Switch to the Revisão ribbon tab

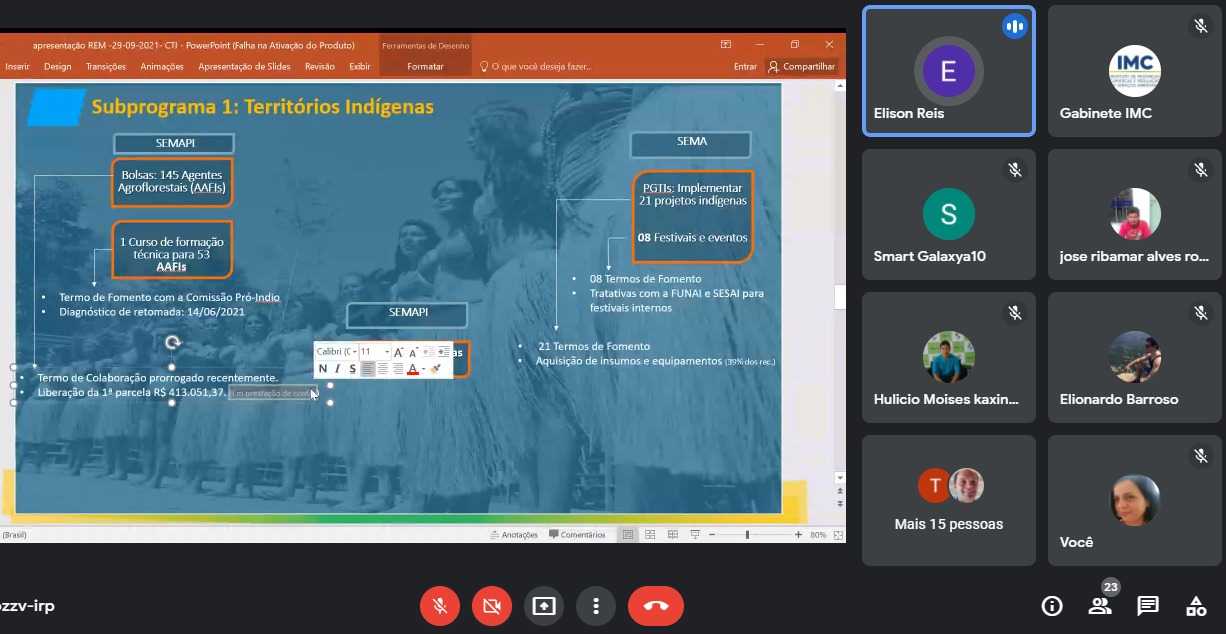320,67
